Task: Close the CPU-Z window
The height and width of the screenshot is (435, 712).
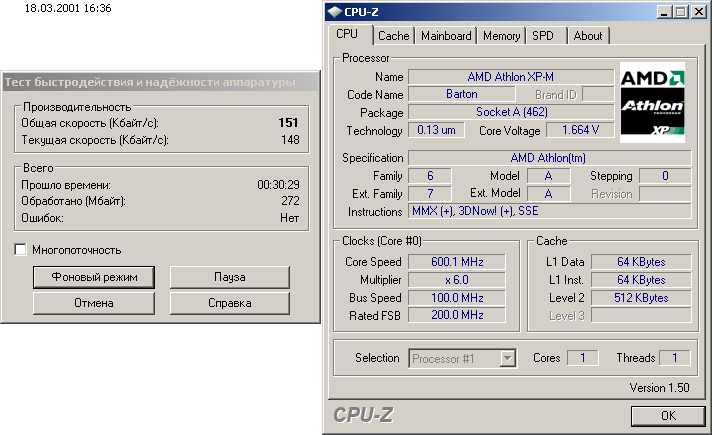Action: [698, 12]
